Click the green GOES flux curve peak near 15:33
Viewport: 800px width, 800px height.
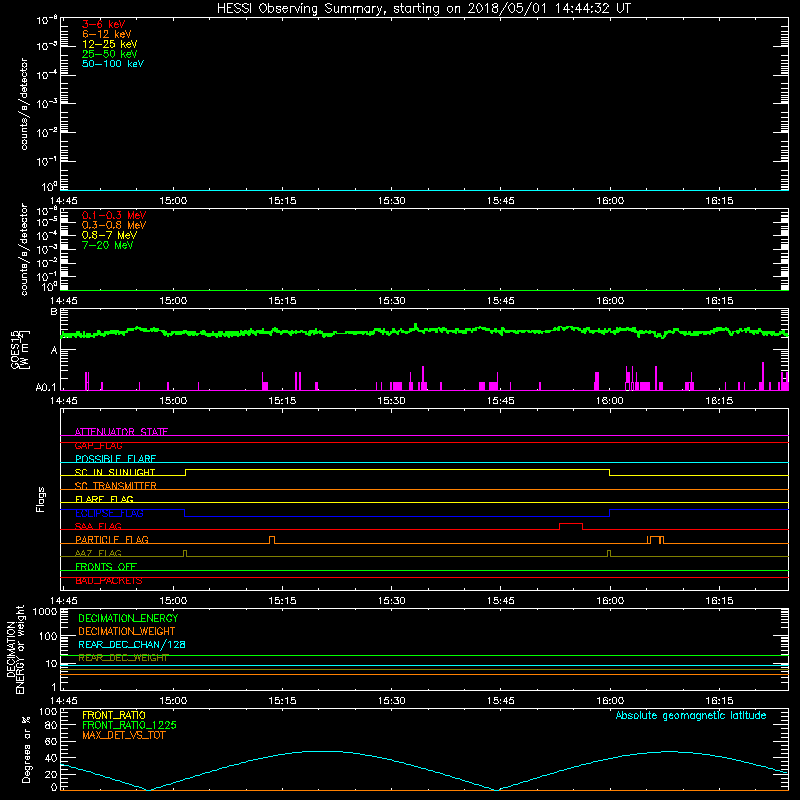click(416, 326)
